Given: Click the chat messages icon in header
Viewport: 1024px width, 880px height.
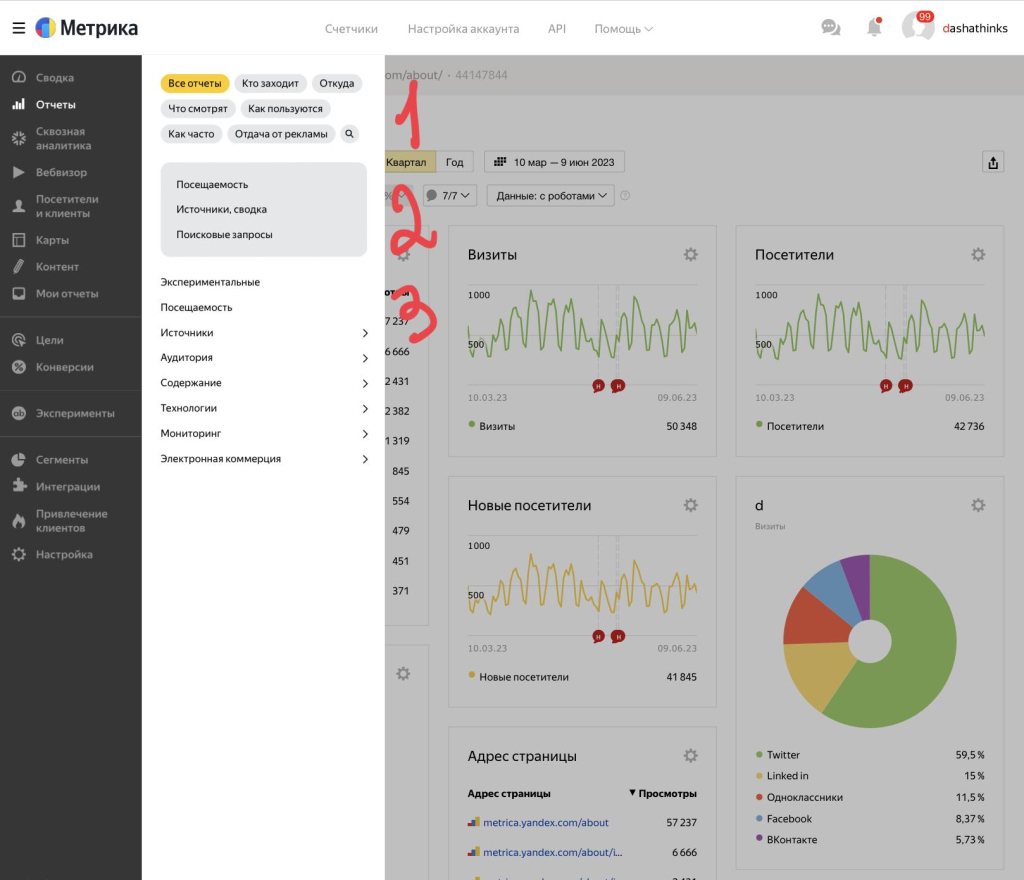Looking at the screenshot, I should tap(830, 28).
